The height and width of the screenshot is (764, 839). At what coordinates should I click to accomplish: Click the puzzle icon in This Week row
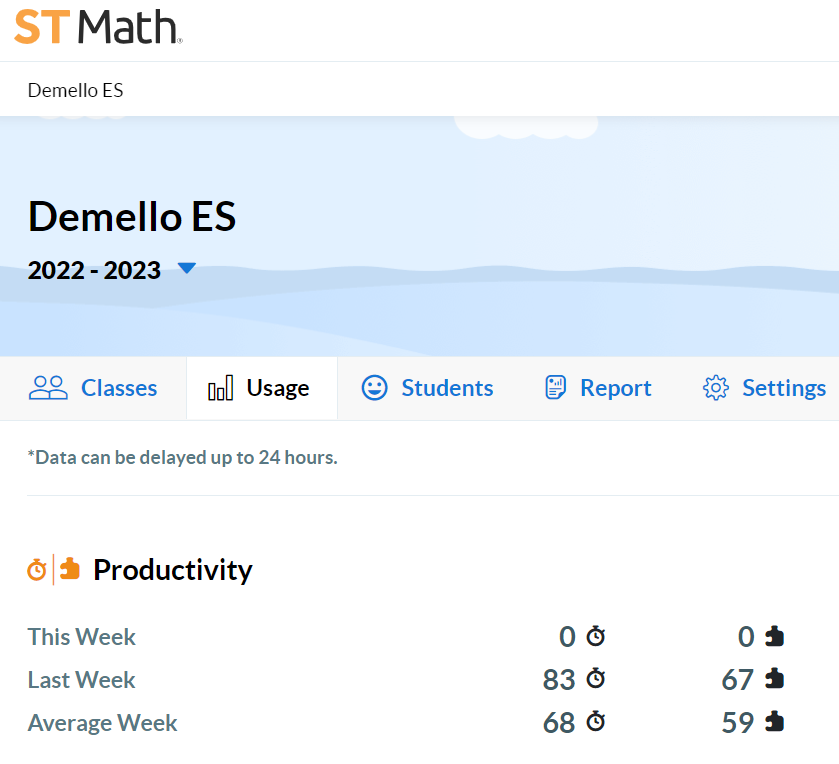click(774, 636)
